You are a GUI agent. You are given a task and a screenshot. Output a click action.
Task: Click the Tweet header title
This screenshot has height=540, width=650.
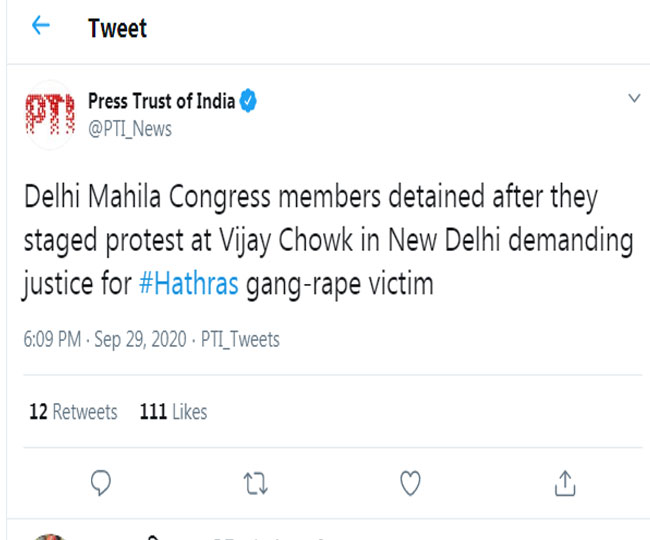click(117, 28)
